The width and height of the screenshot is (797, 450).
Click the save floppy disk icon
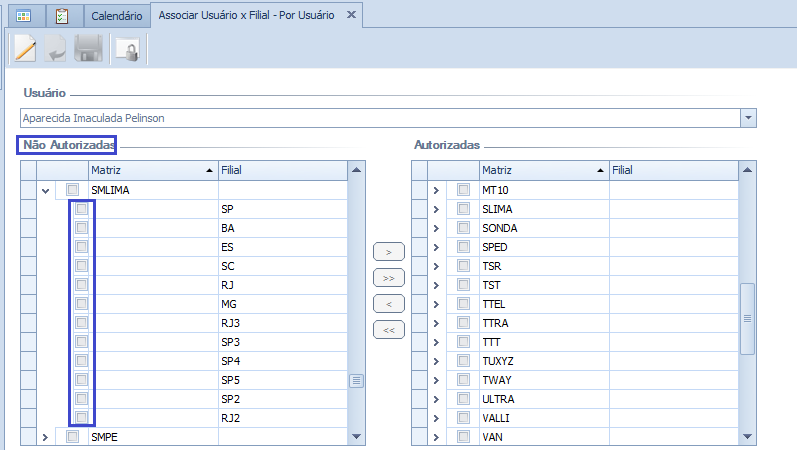(x=89, y=49)
